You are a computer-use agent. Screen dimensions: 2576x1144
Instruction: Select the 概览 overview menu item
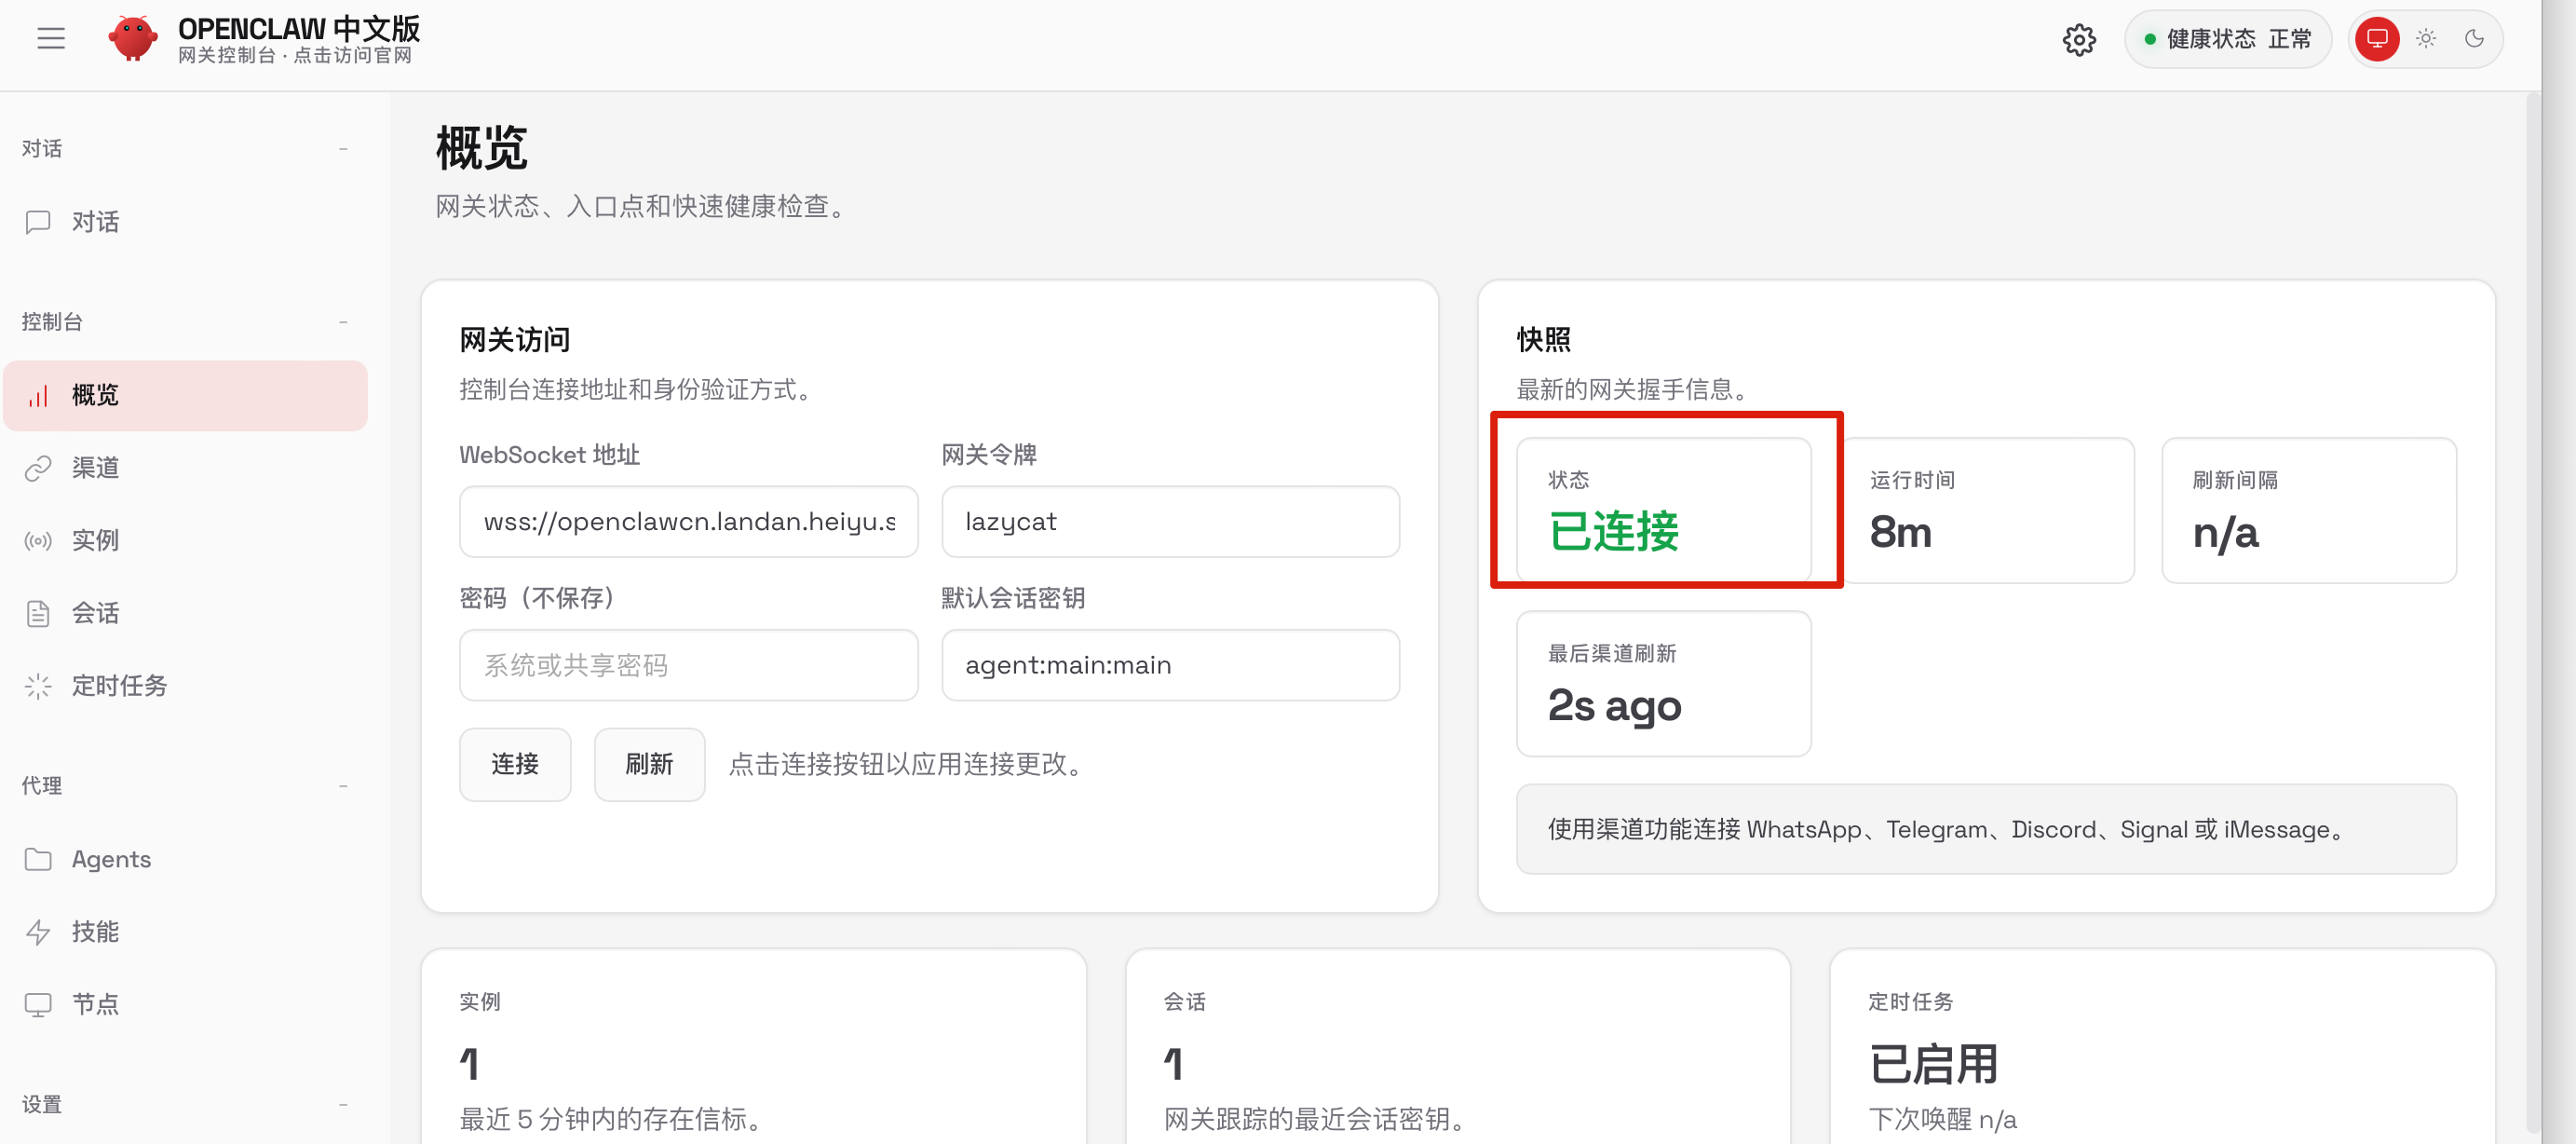tap(185, 396)
